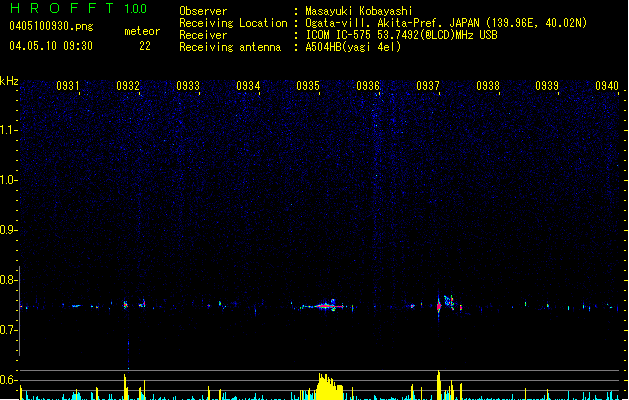Select the 0933 time marker
This screenshot has width=629, height=400.
coord(188,86)
